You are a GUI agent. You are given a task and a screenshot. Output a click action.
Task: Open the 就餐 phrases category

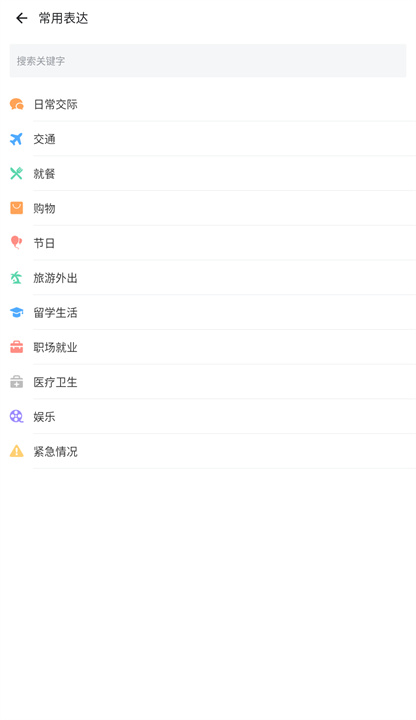208,174
